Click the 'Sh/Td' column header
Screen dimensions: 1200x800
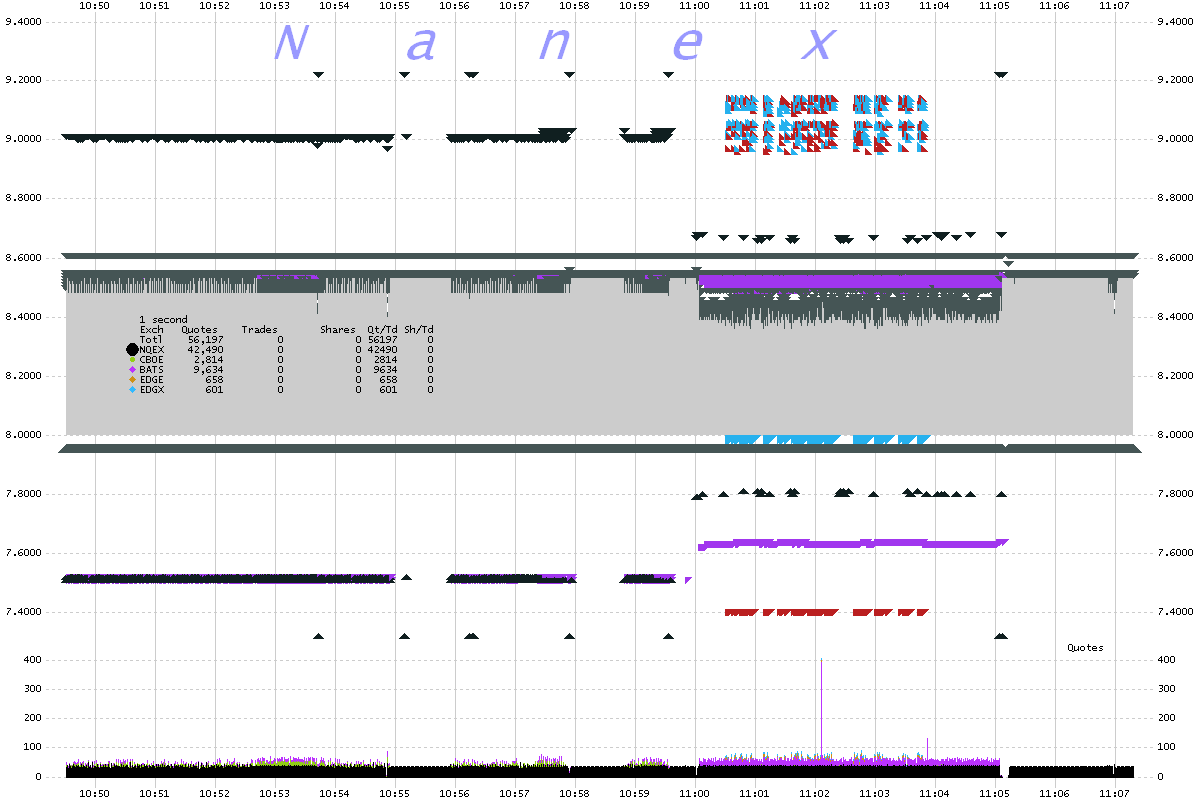point(418,329)
